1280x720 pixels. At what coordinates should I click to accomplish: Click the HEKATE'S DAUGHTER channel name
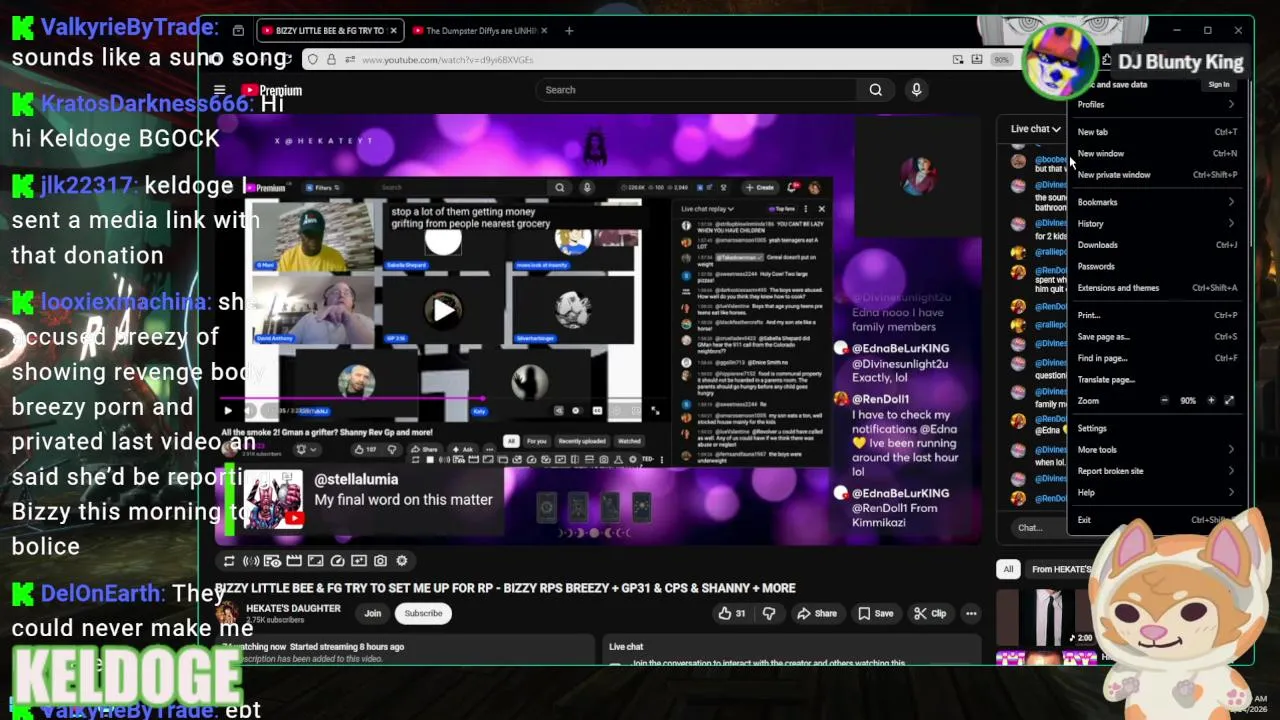pyautogui.click(x=293, y=609)
